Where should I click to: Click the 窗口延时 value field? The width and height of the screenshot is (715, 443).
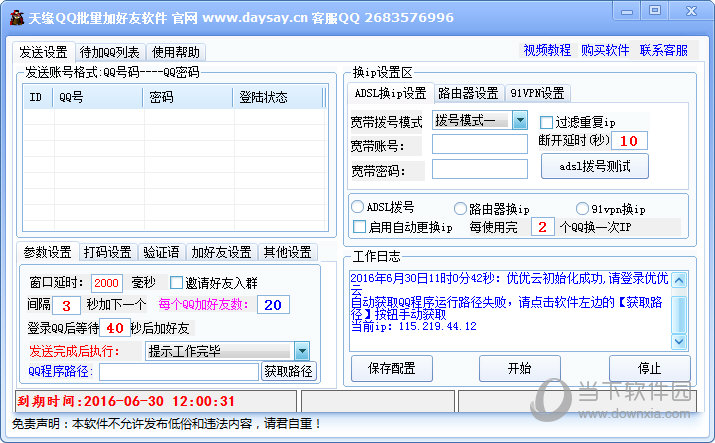point(107,283)
